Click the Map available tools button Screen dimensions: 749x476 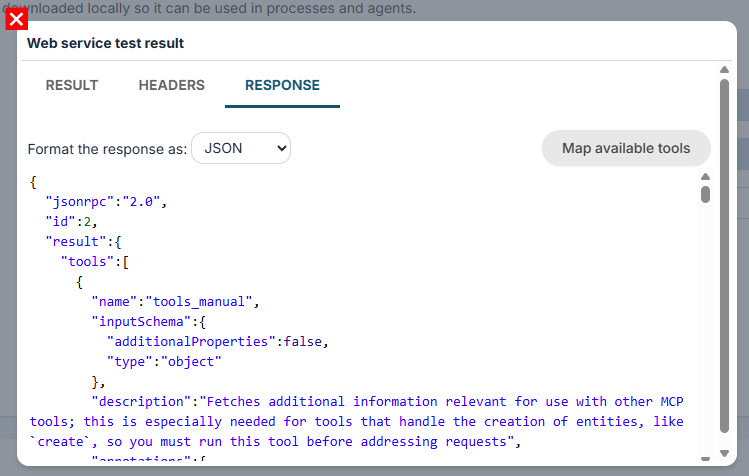[626, 148]
